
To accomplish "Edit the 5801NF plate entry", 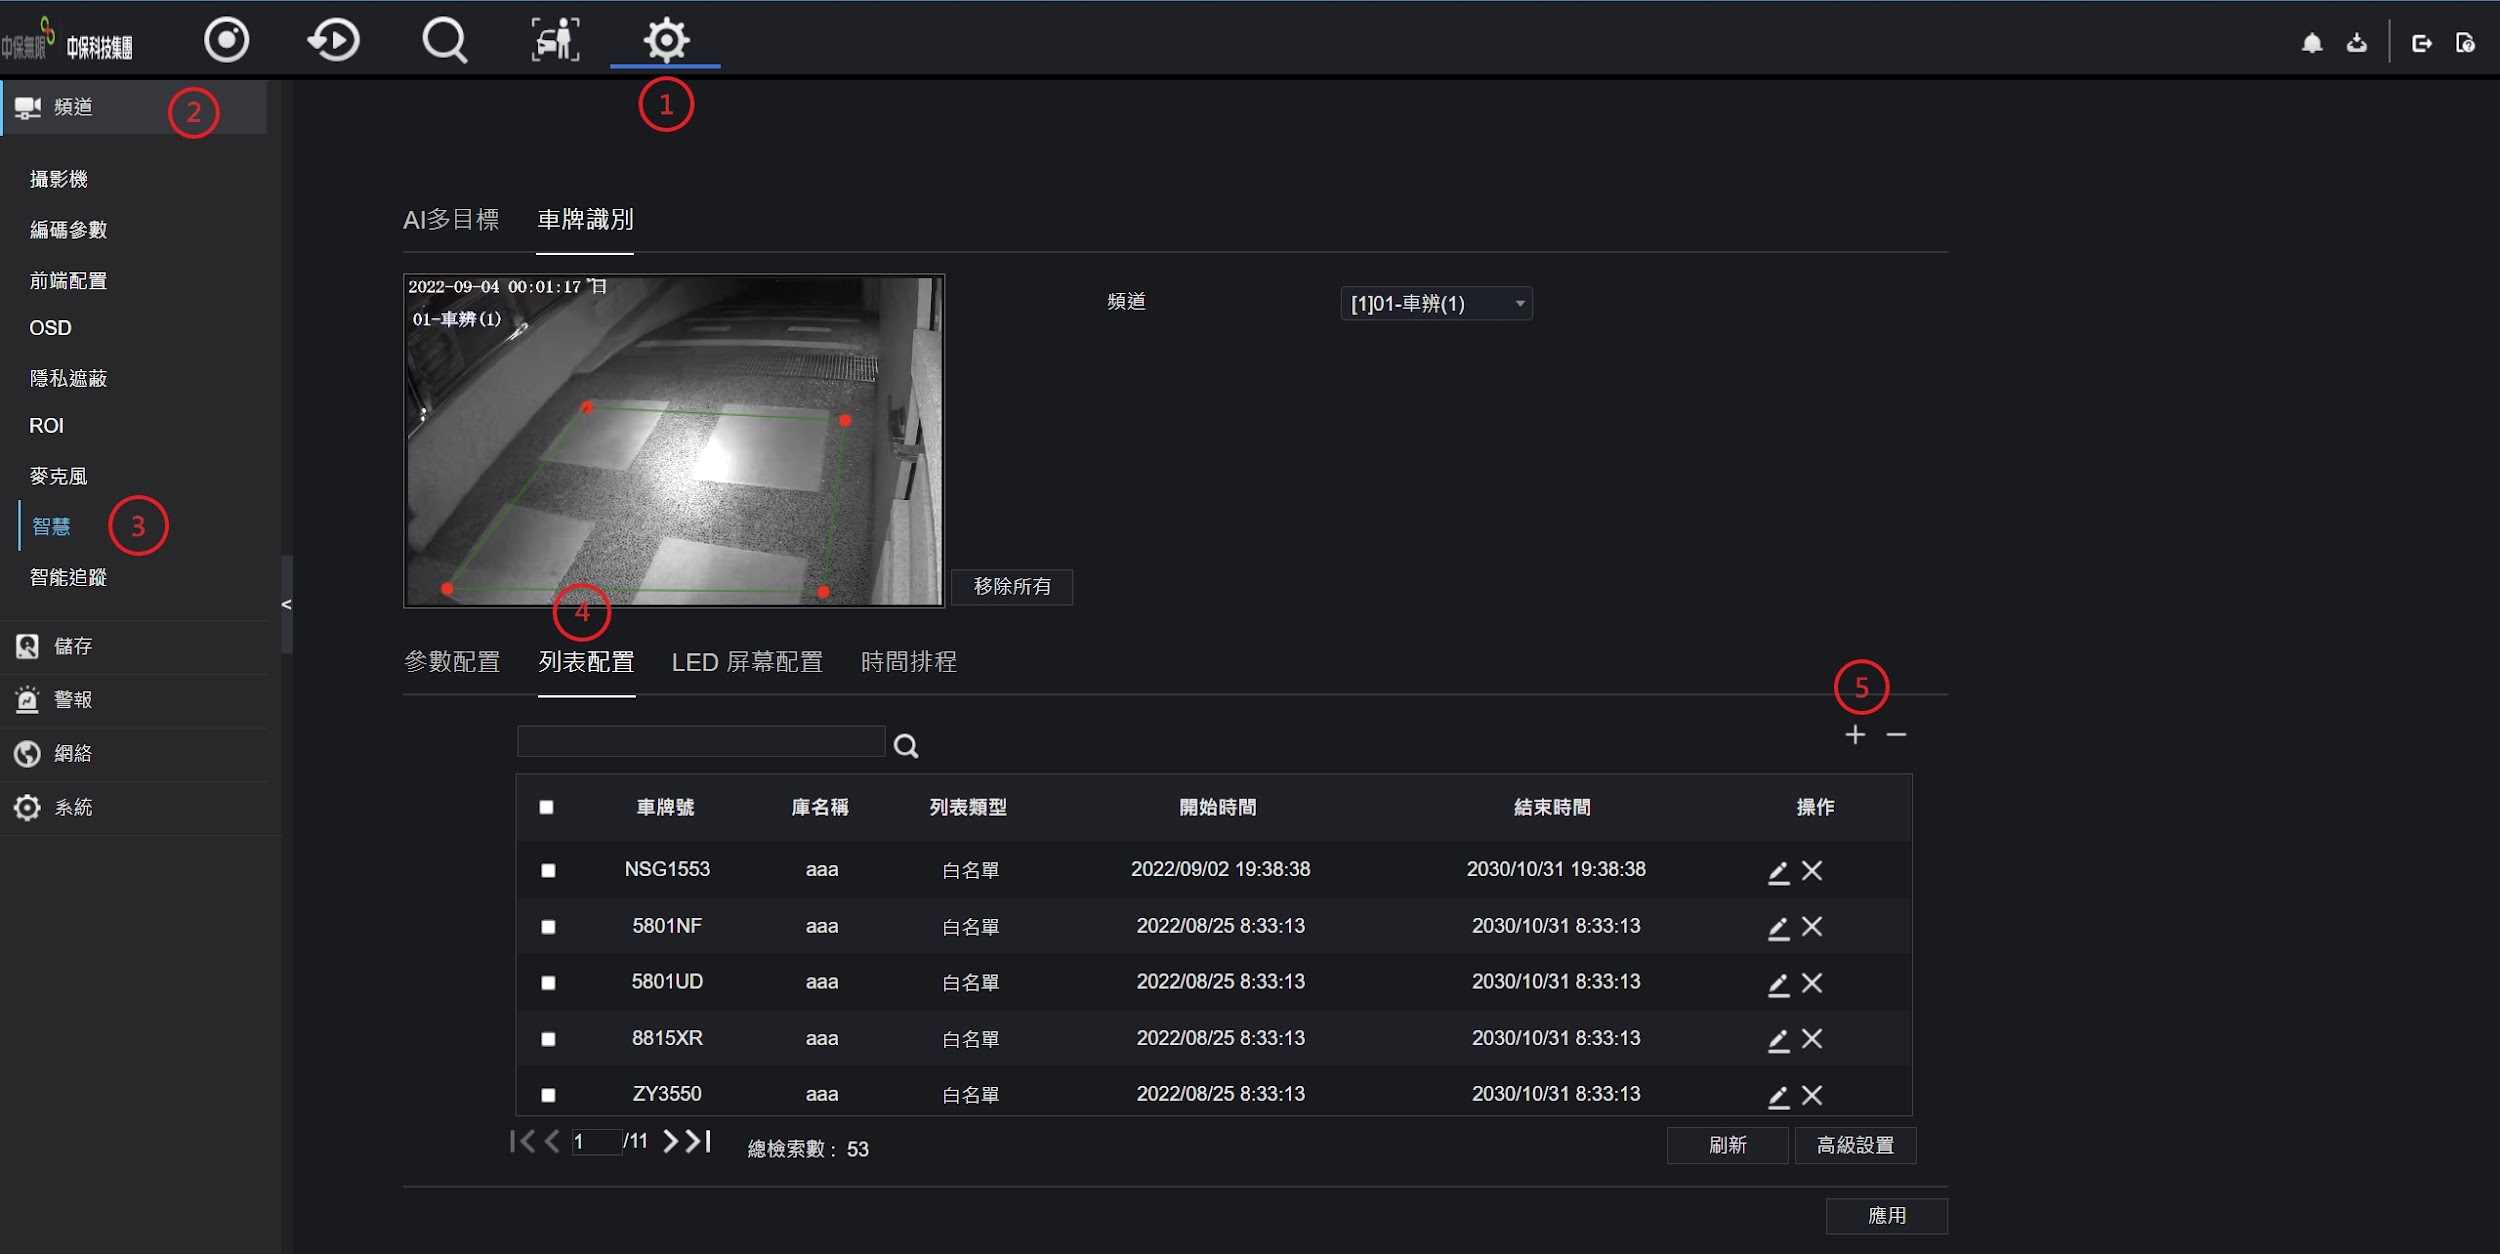I will point(1778,927).
